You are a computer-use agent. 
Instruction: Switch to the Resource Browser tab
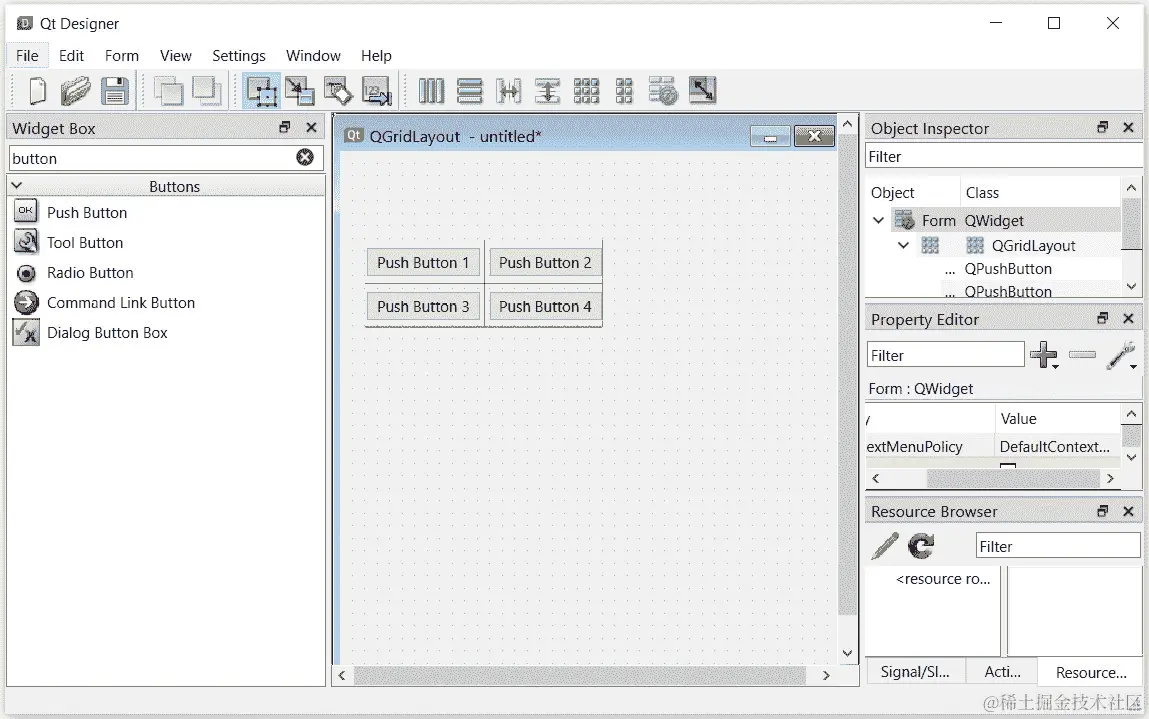(1091, 672)
